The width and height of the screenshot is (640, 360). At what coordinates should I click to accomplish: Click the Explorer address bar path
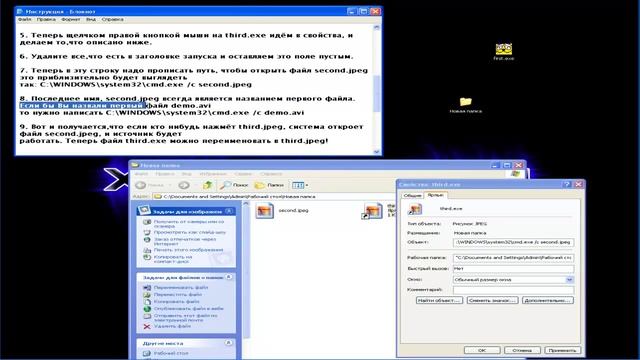pos(239,196)
